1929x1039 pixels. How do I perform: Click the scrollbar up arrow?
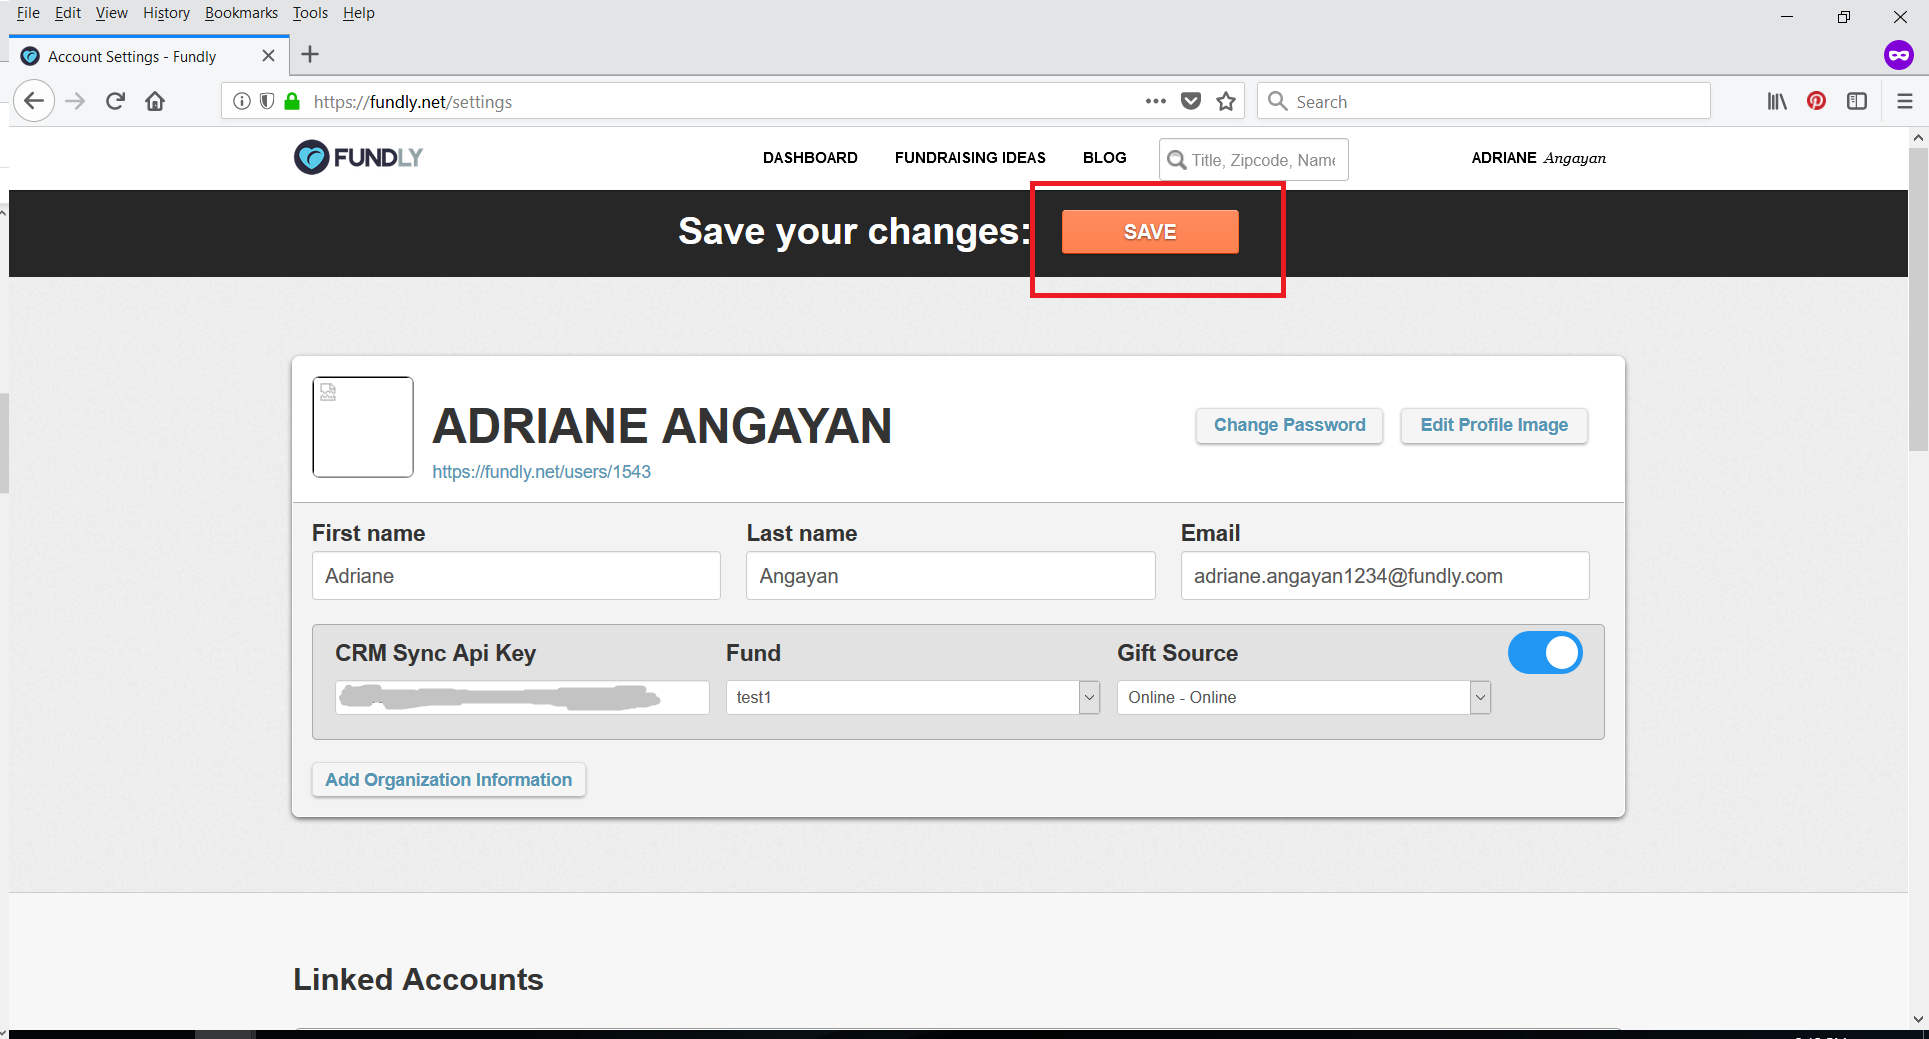[x=1918, y=137]
